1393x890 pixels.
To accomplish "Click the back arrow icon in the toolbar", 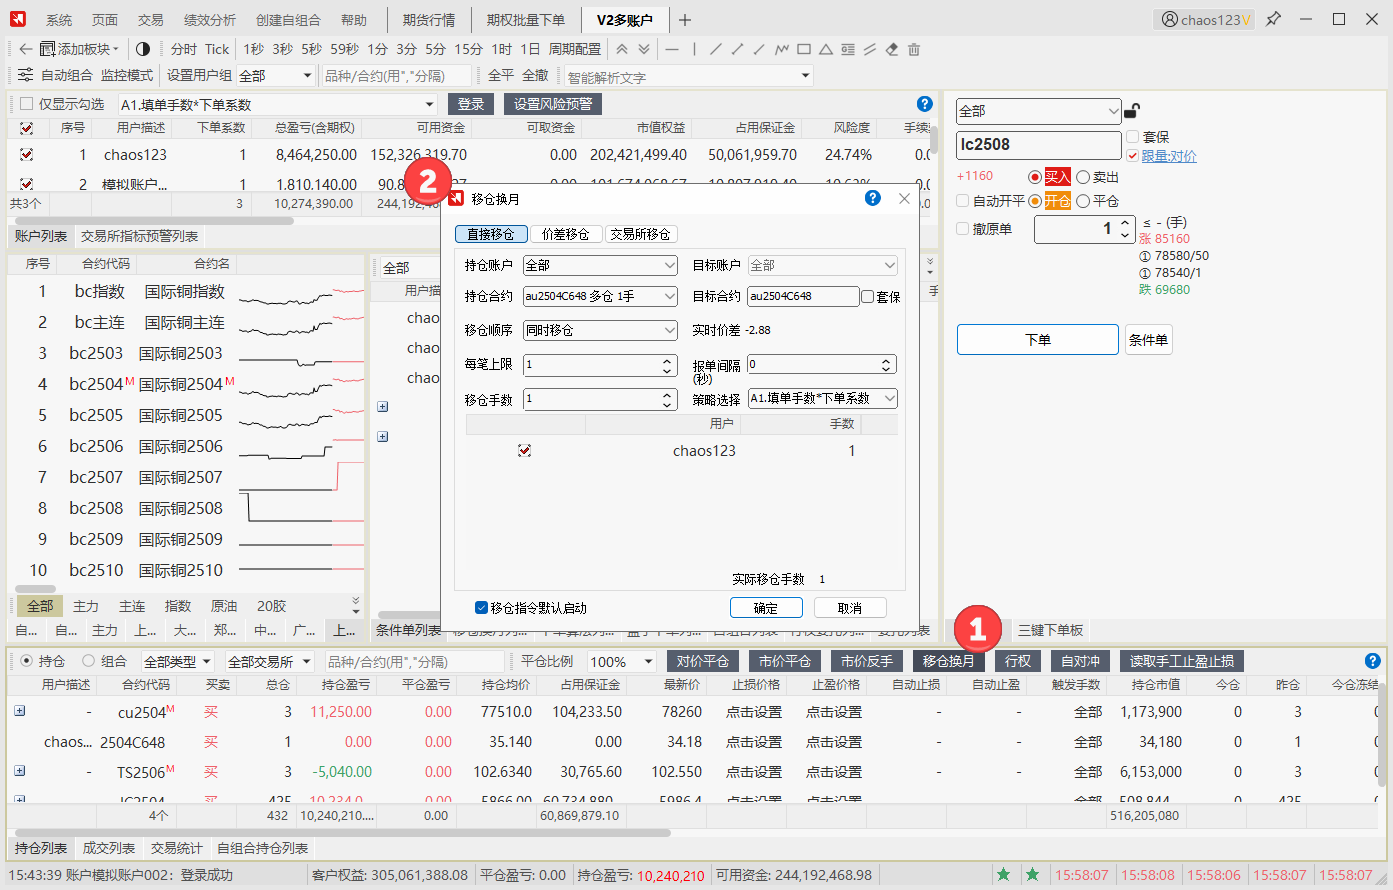I will pos(26,49).
